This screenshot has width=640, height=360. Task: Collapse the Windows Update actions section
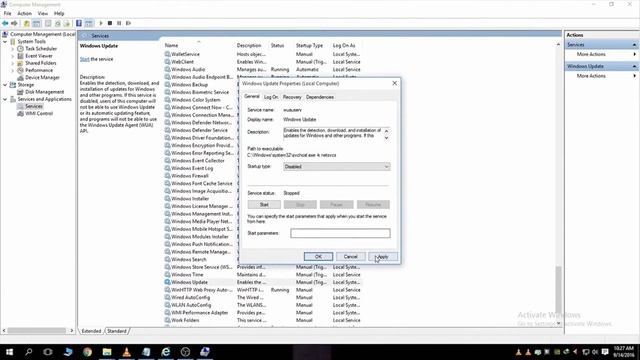click(x=634, y=66)
